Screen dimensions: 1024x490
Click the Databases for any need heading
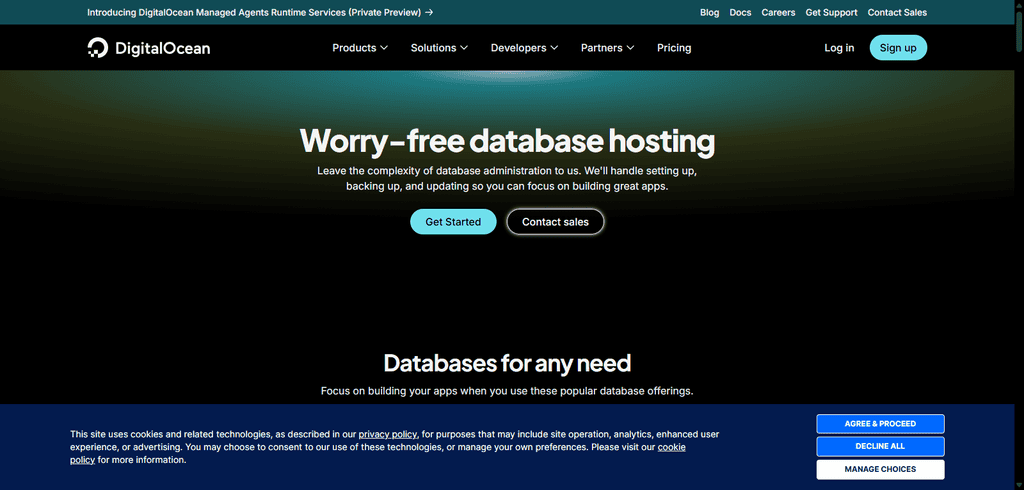pyautogui.click(x=507, y=363)
